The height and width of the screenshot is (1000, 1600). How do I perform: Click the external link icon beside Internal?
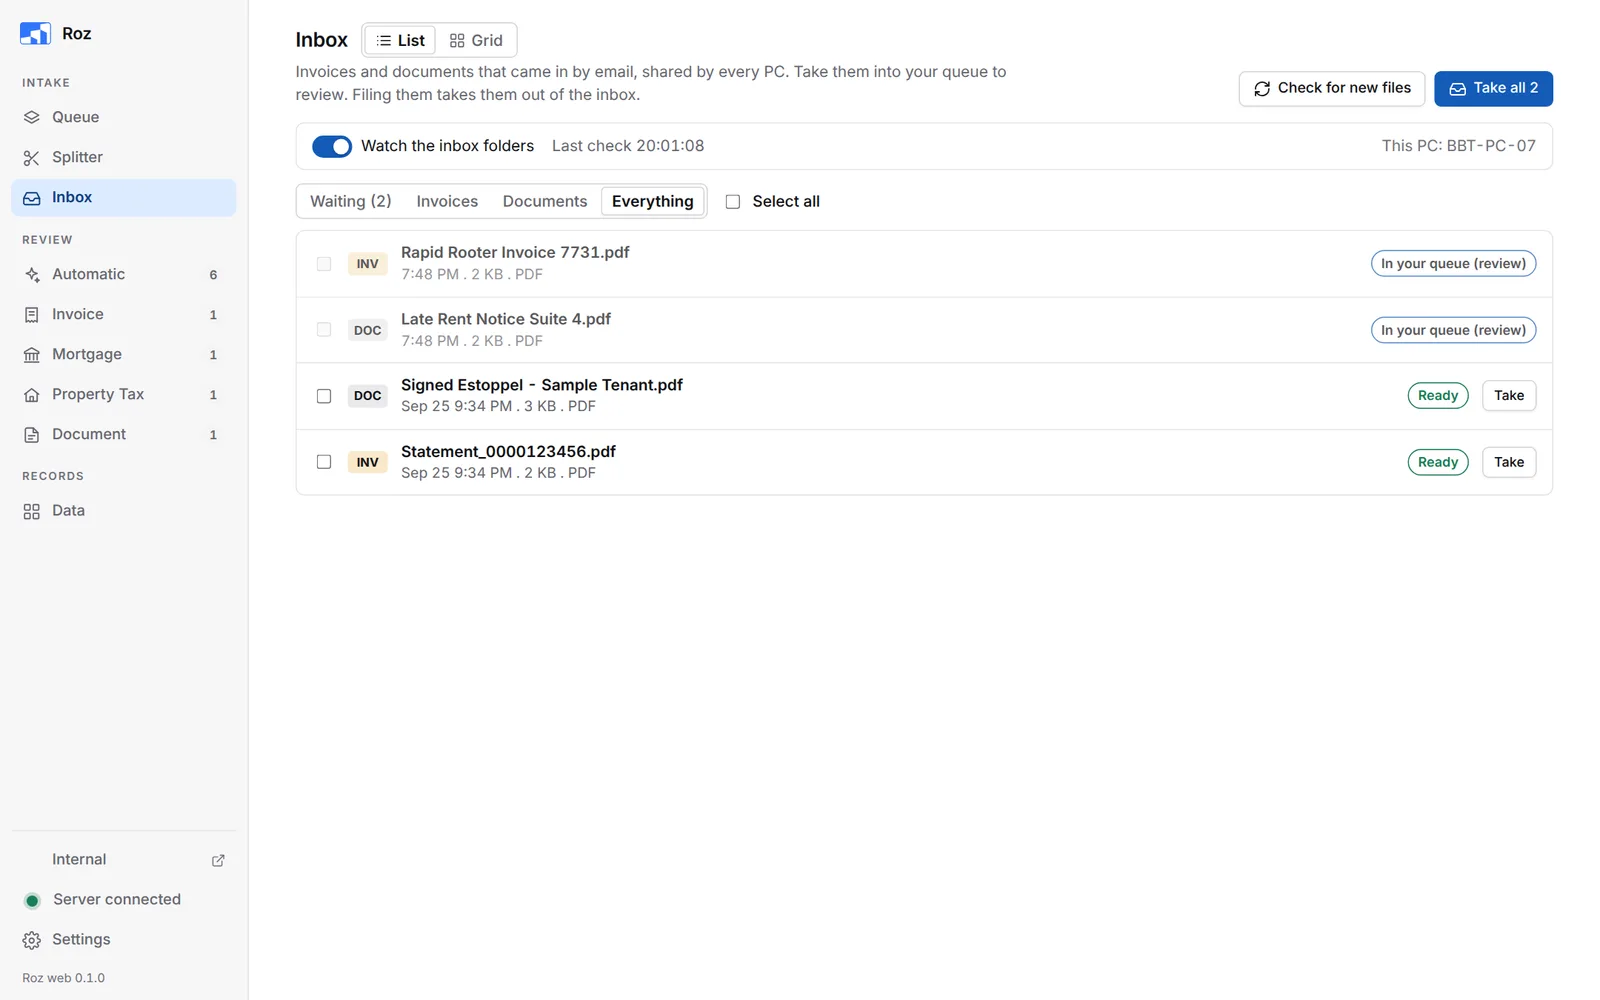[218, 860]
